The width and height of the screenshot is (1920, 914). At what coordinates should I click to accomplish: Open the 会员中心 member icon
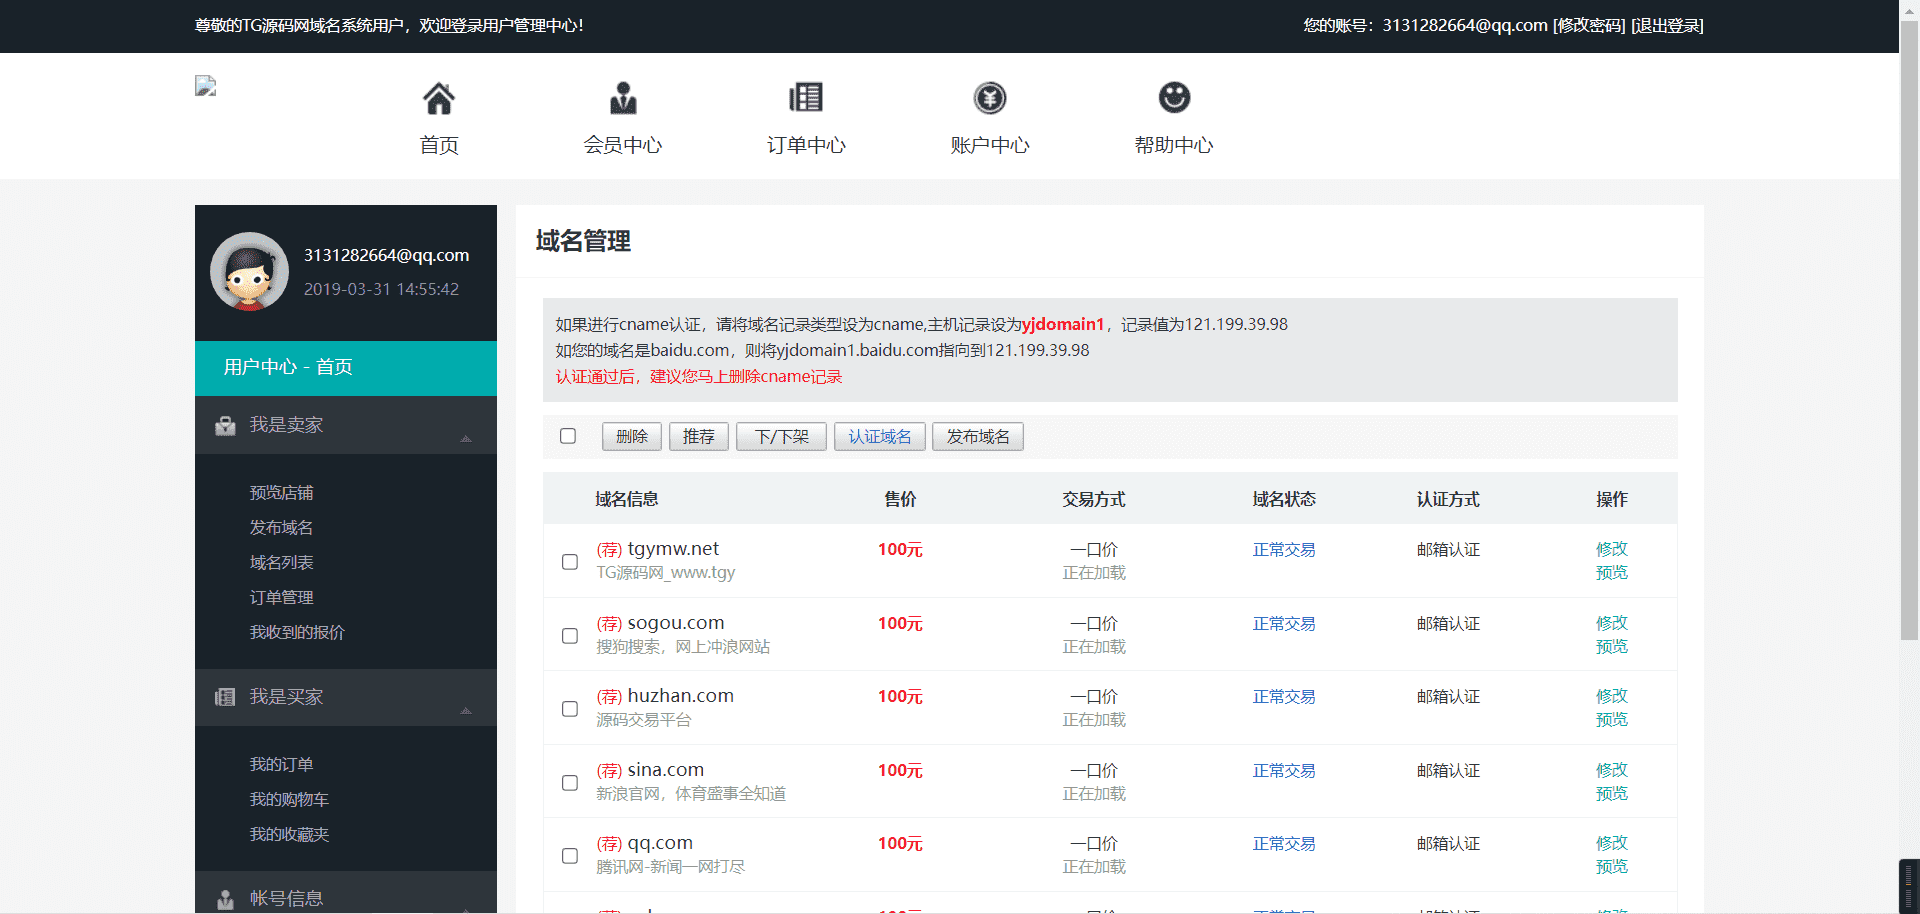pyautogui.click(x=623, y=98)
